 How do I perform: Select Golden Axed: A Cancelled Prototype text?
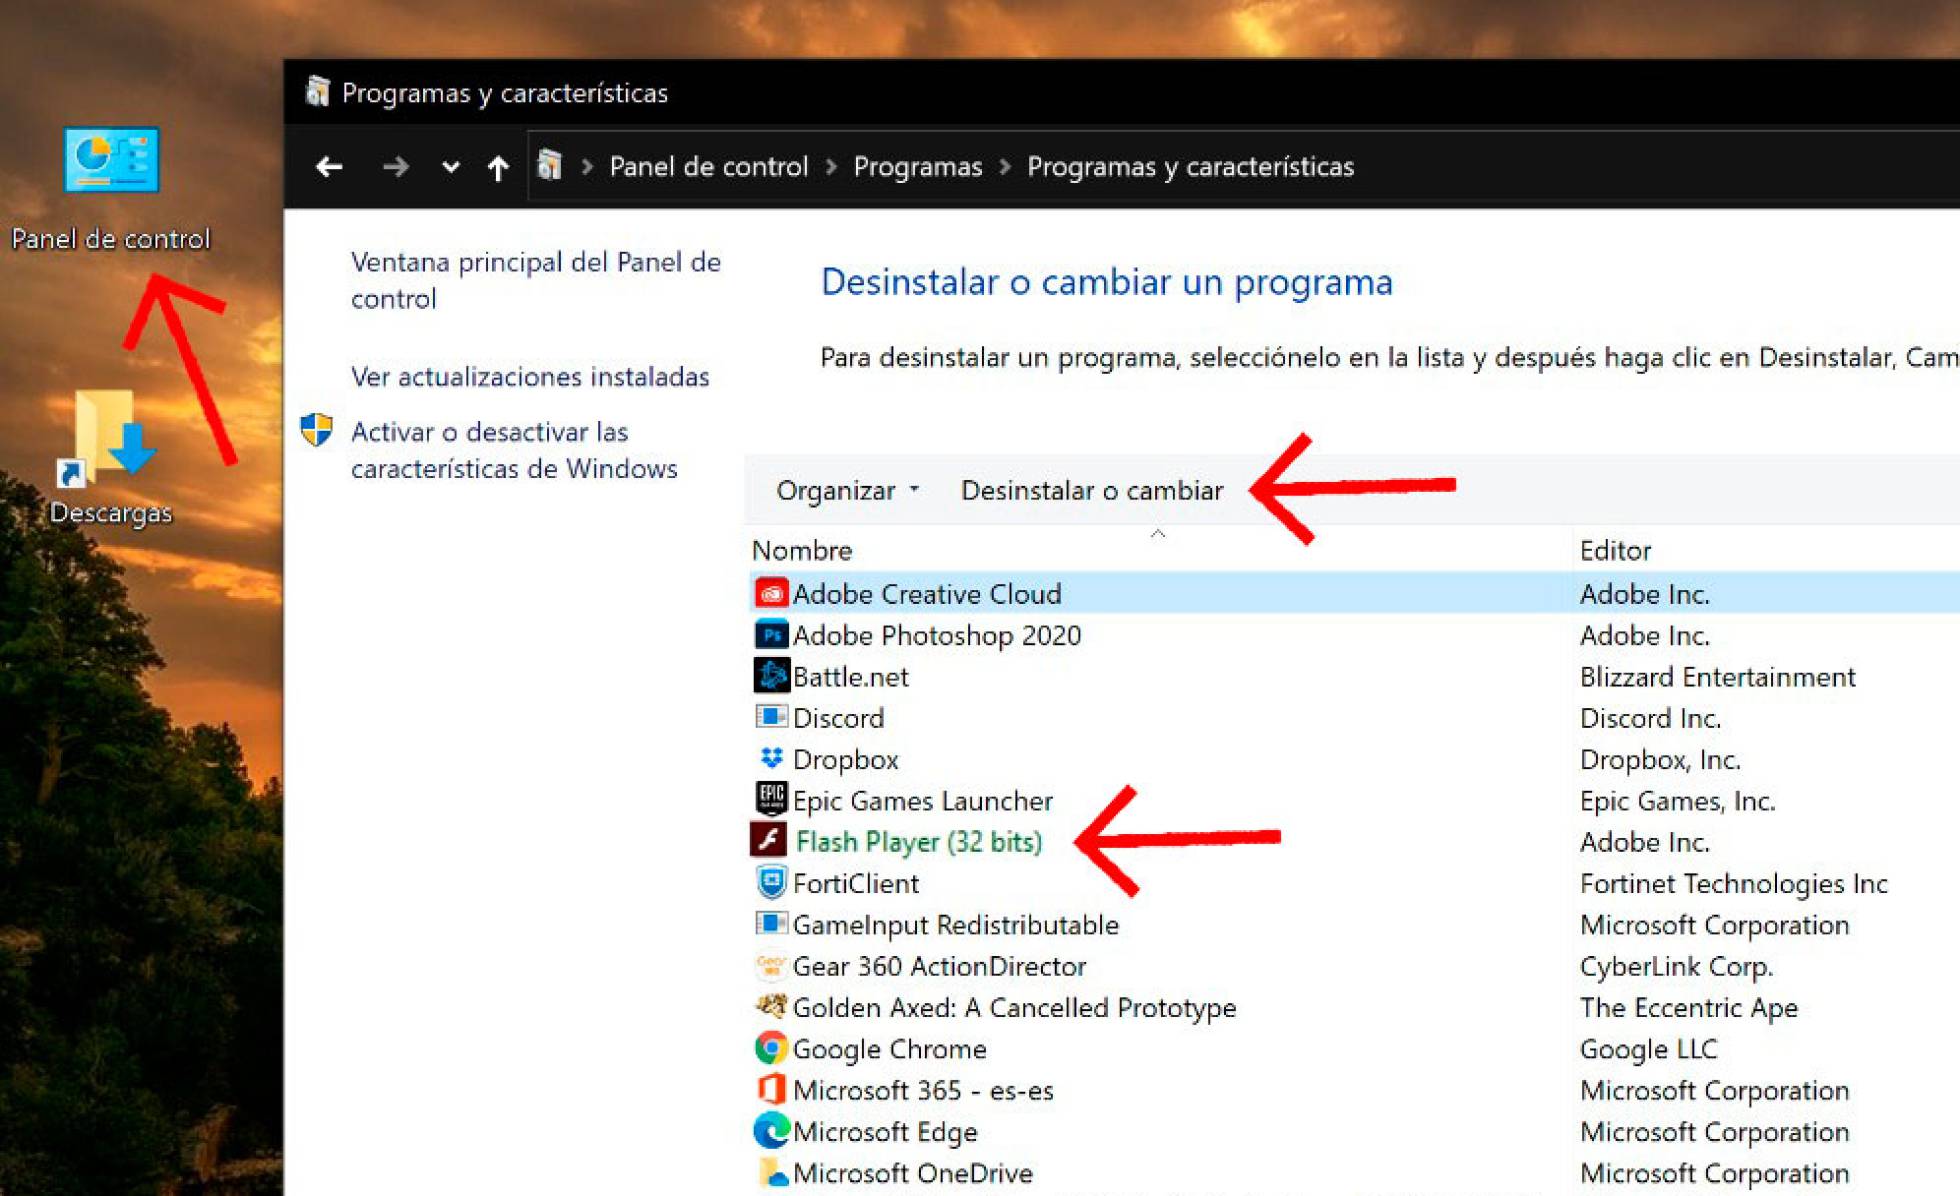1015,1007
